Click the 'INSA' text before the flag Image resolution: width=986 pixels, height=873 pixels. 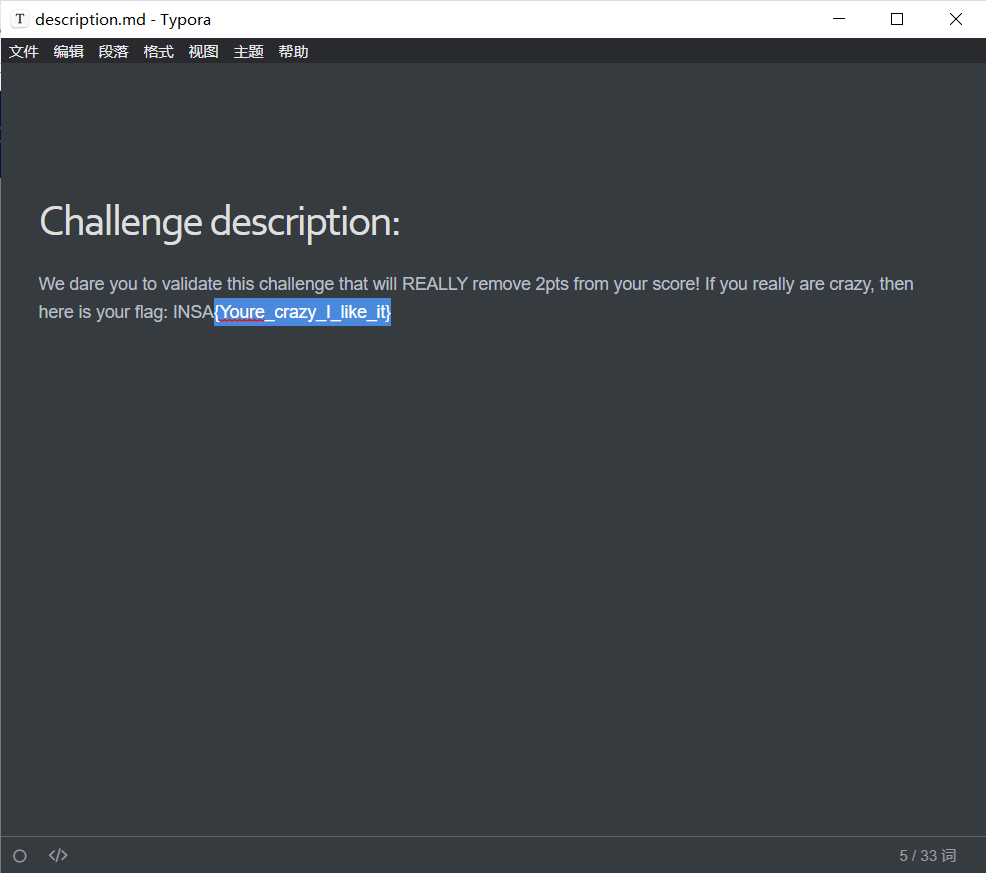[192, 313]
